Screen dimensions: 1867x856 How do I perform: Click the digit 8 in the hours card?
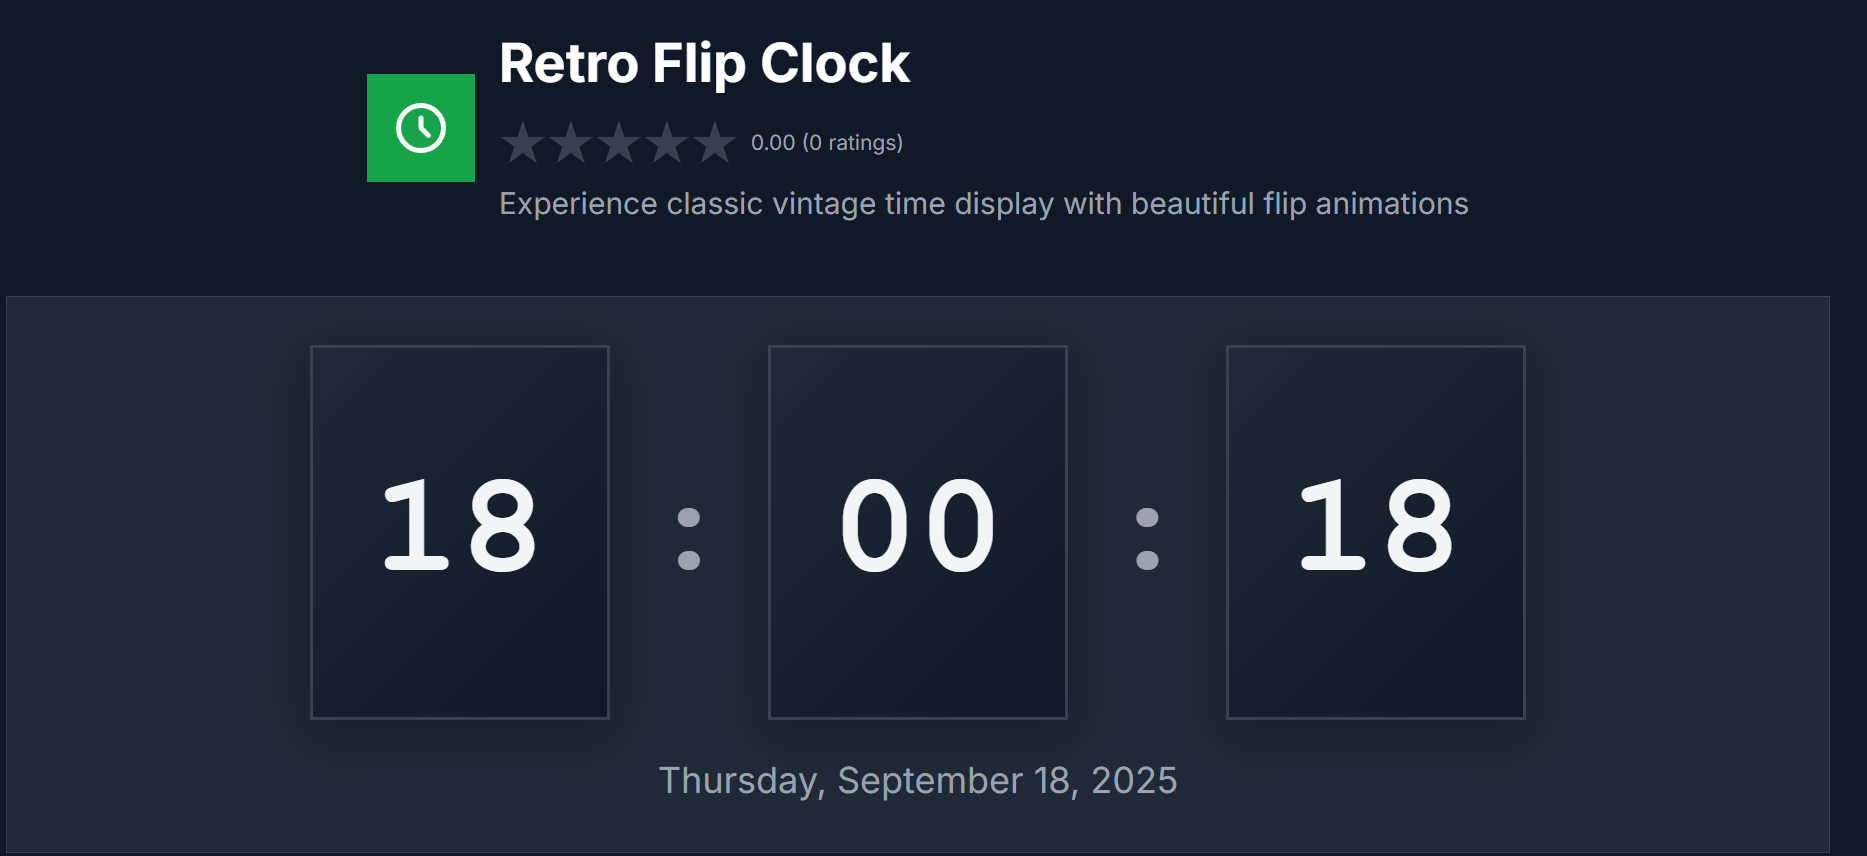(x=502, y=525)
